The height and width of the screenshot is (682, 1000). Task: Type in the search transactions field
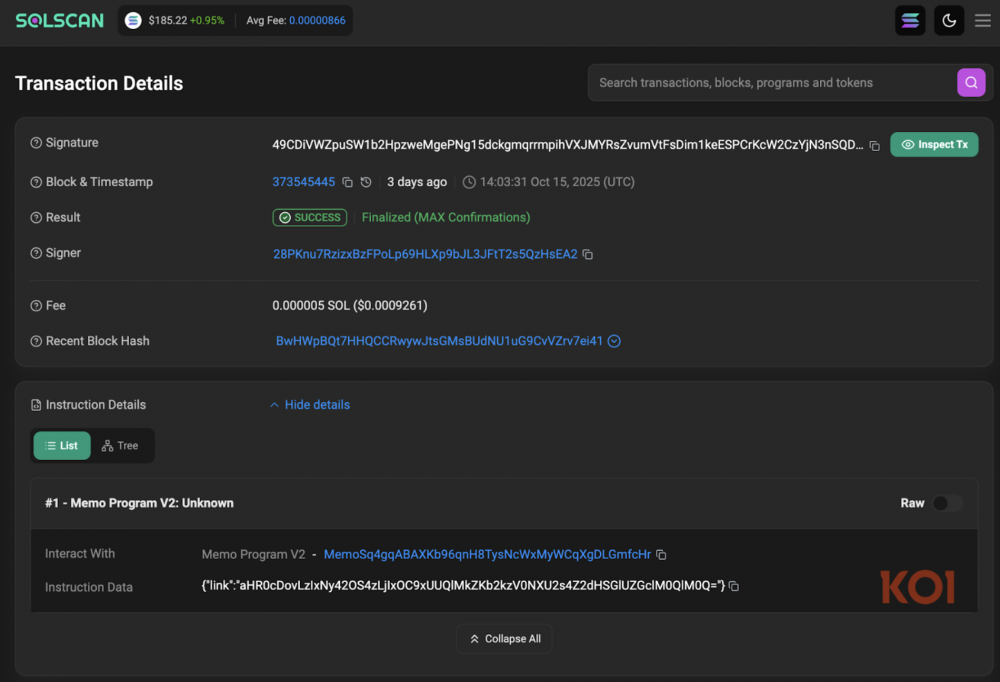pyautogui.click(x=770, y=83)
